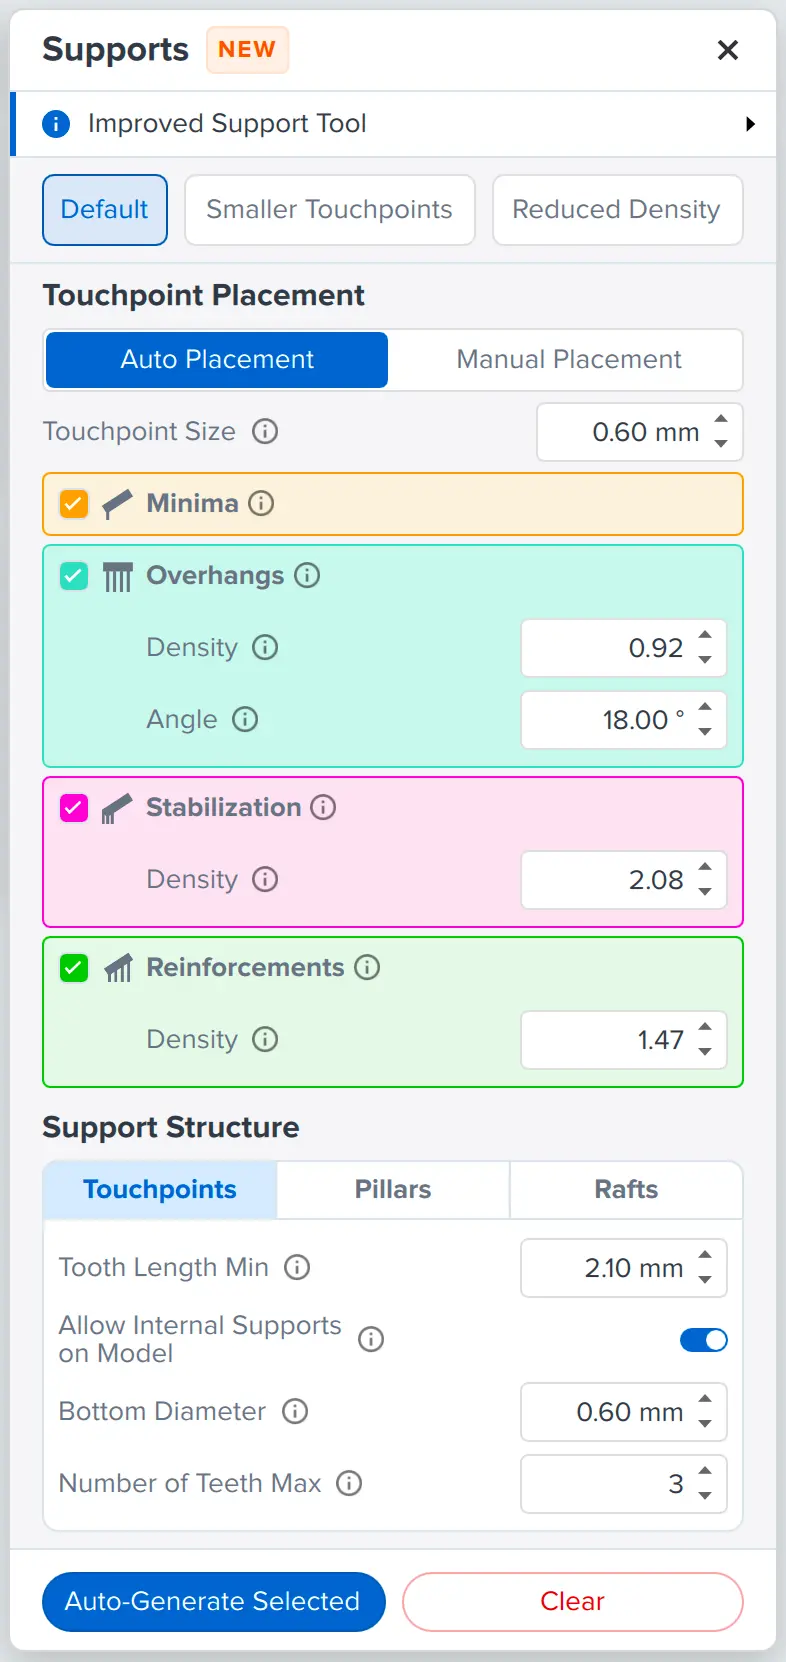Click the Minima info icon

point(261,504)
